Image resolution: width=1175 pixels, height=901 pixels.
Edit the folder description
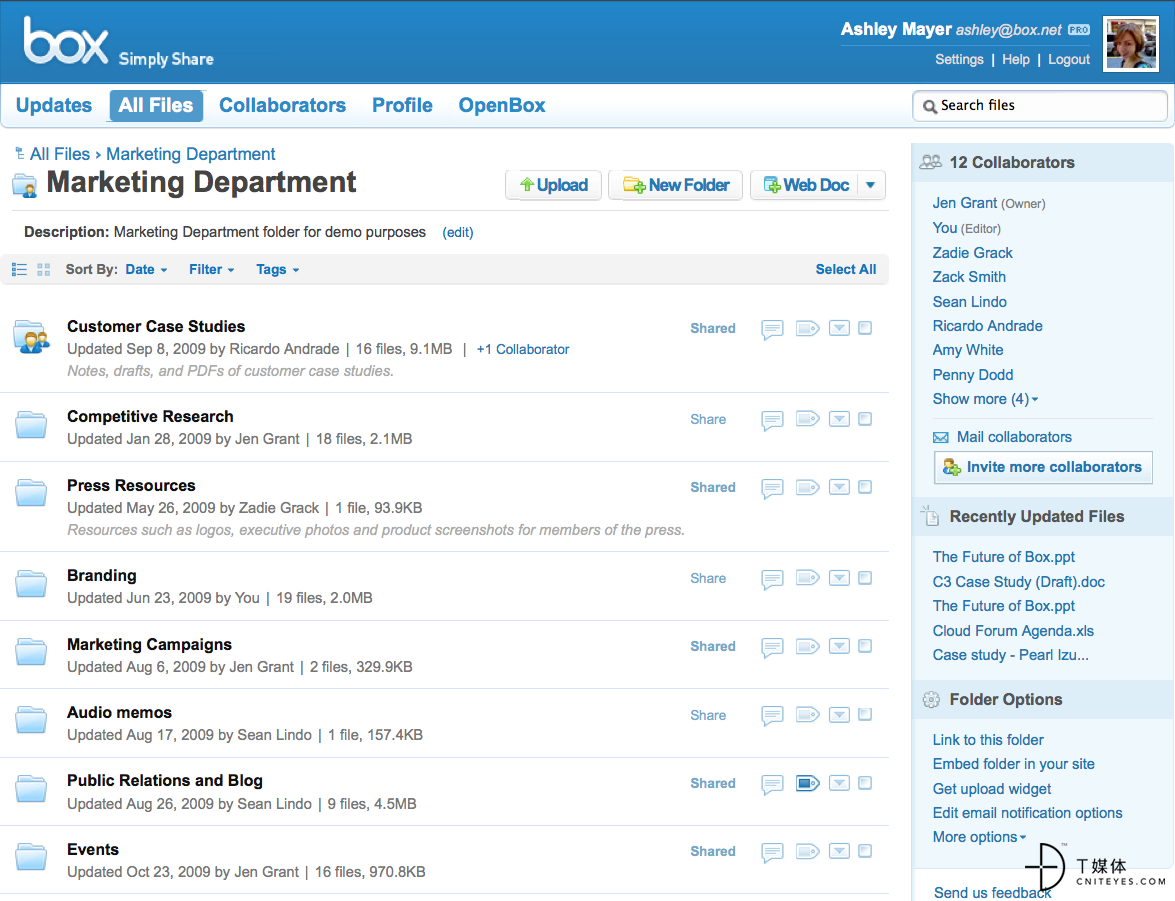pos(458,233)
